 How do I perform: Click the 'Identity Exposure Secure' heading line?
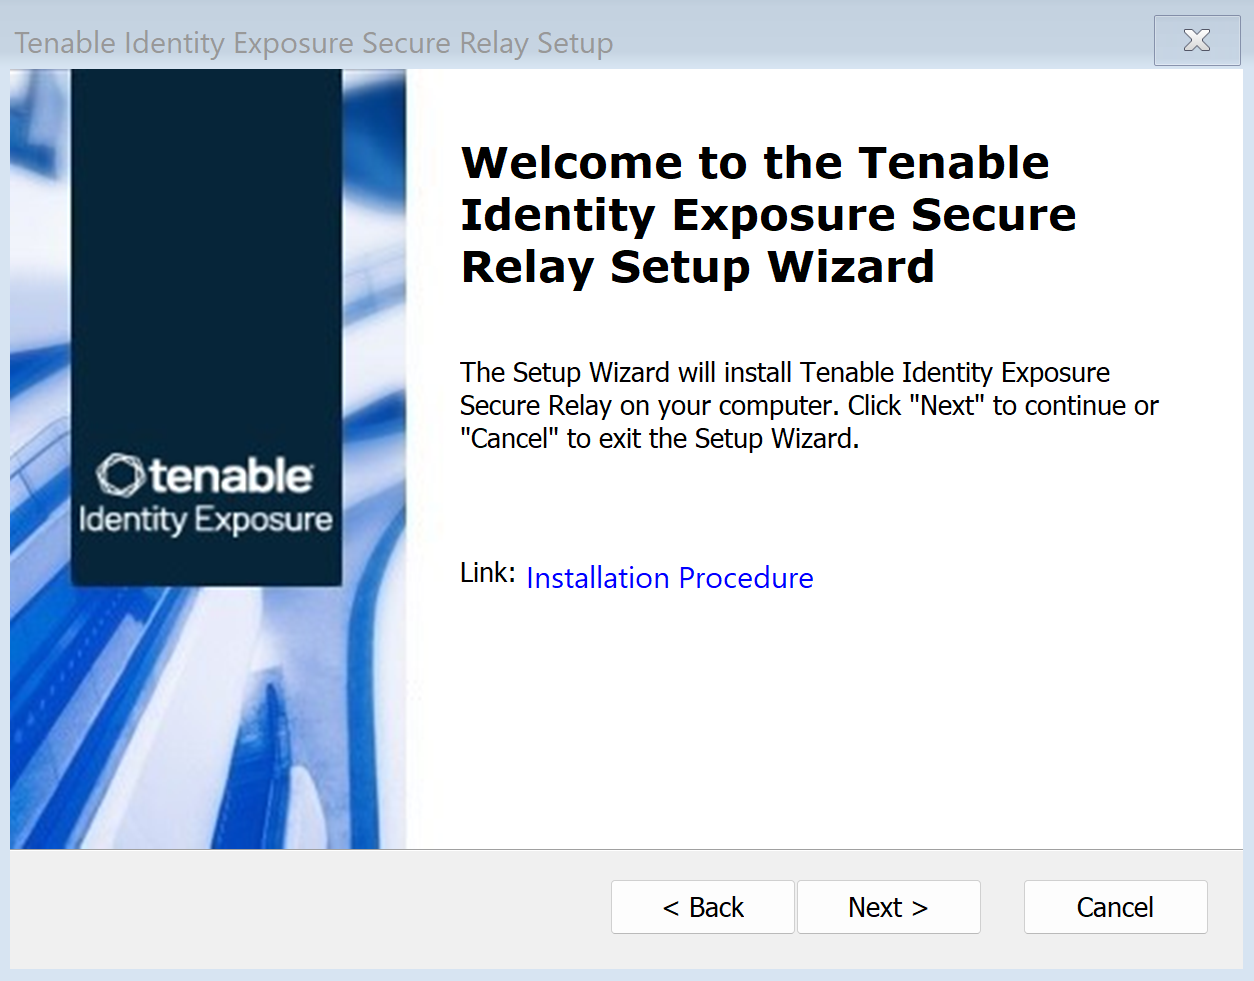point(767,215)
